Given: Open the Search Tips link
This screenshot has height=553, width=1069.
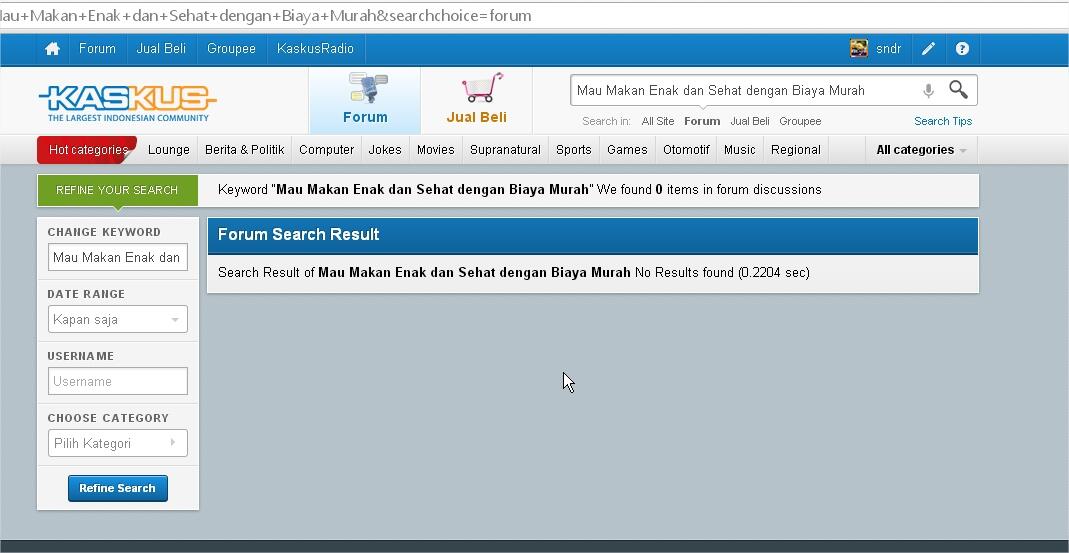Looking at the screenshot, I should [x=943, y=121].
